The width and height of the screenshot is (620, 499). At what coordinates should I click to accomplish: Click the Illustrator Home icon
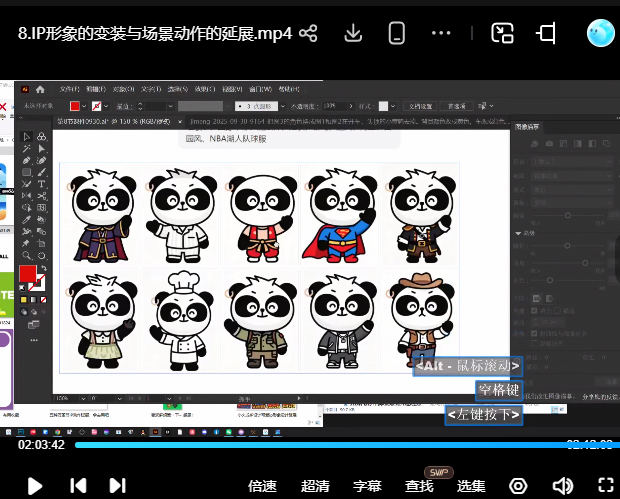coord(40,89)
